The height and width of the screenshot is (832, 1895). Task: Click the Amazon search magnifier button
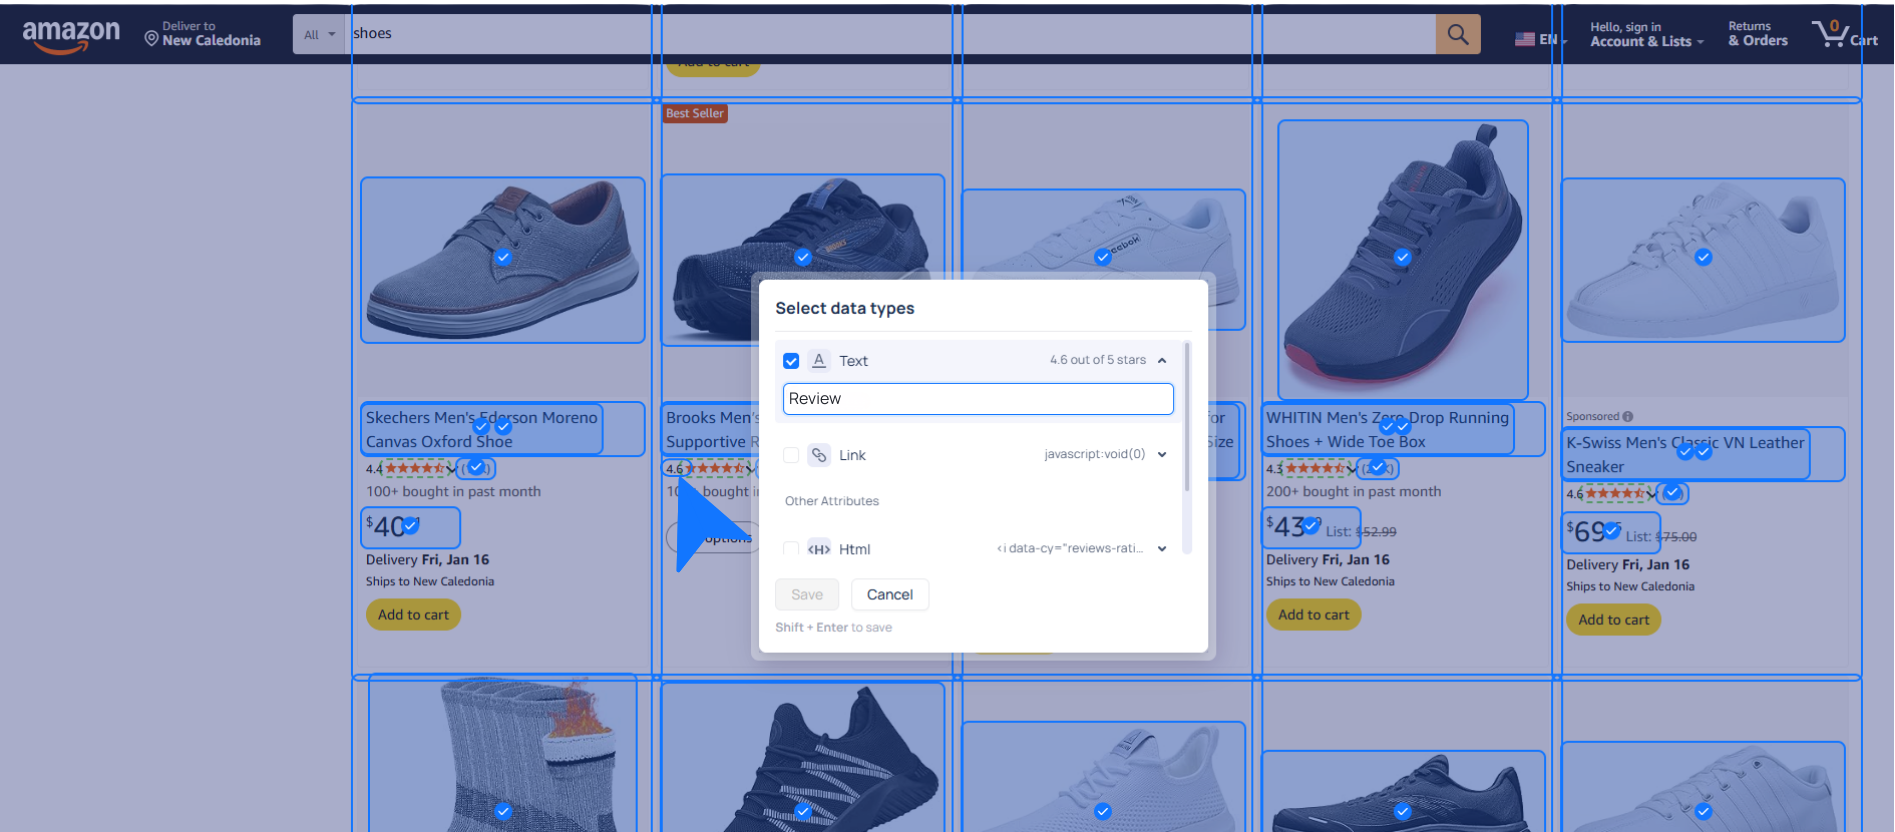1458,35
